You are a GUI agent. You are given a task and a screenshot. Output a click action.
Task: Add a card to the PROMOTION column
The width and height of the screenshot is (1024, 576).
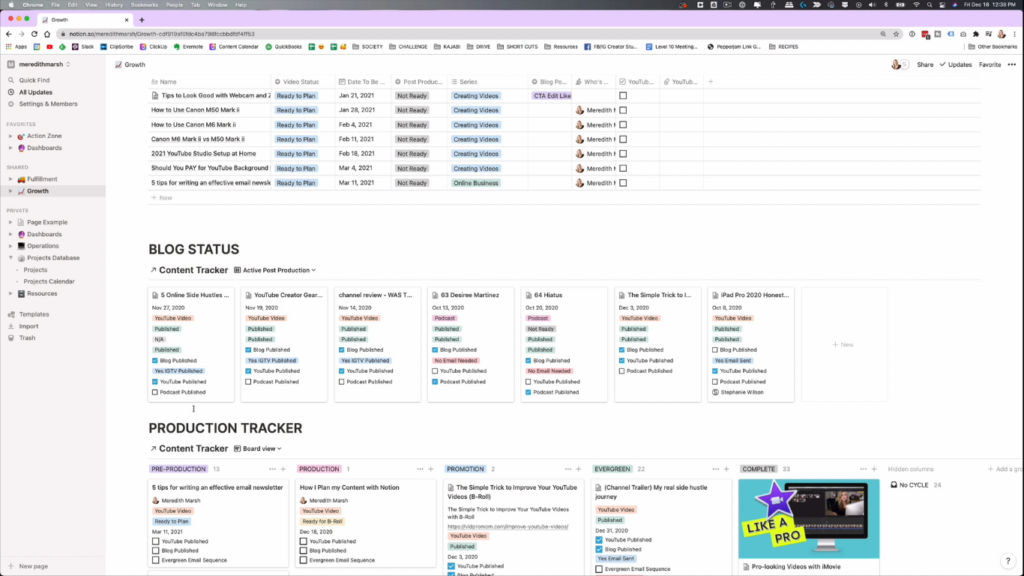coord(579,469)
